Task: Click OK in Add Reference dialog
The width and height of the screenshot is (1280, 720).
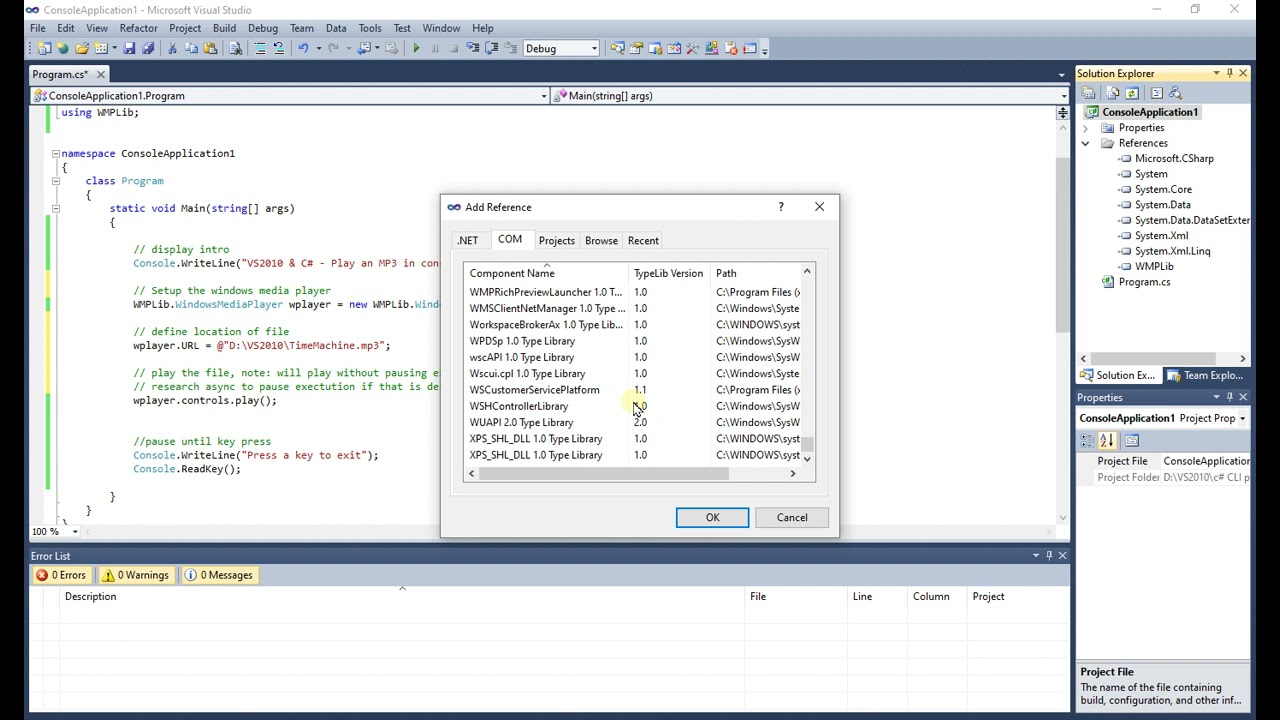Action: (712, 517)
